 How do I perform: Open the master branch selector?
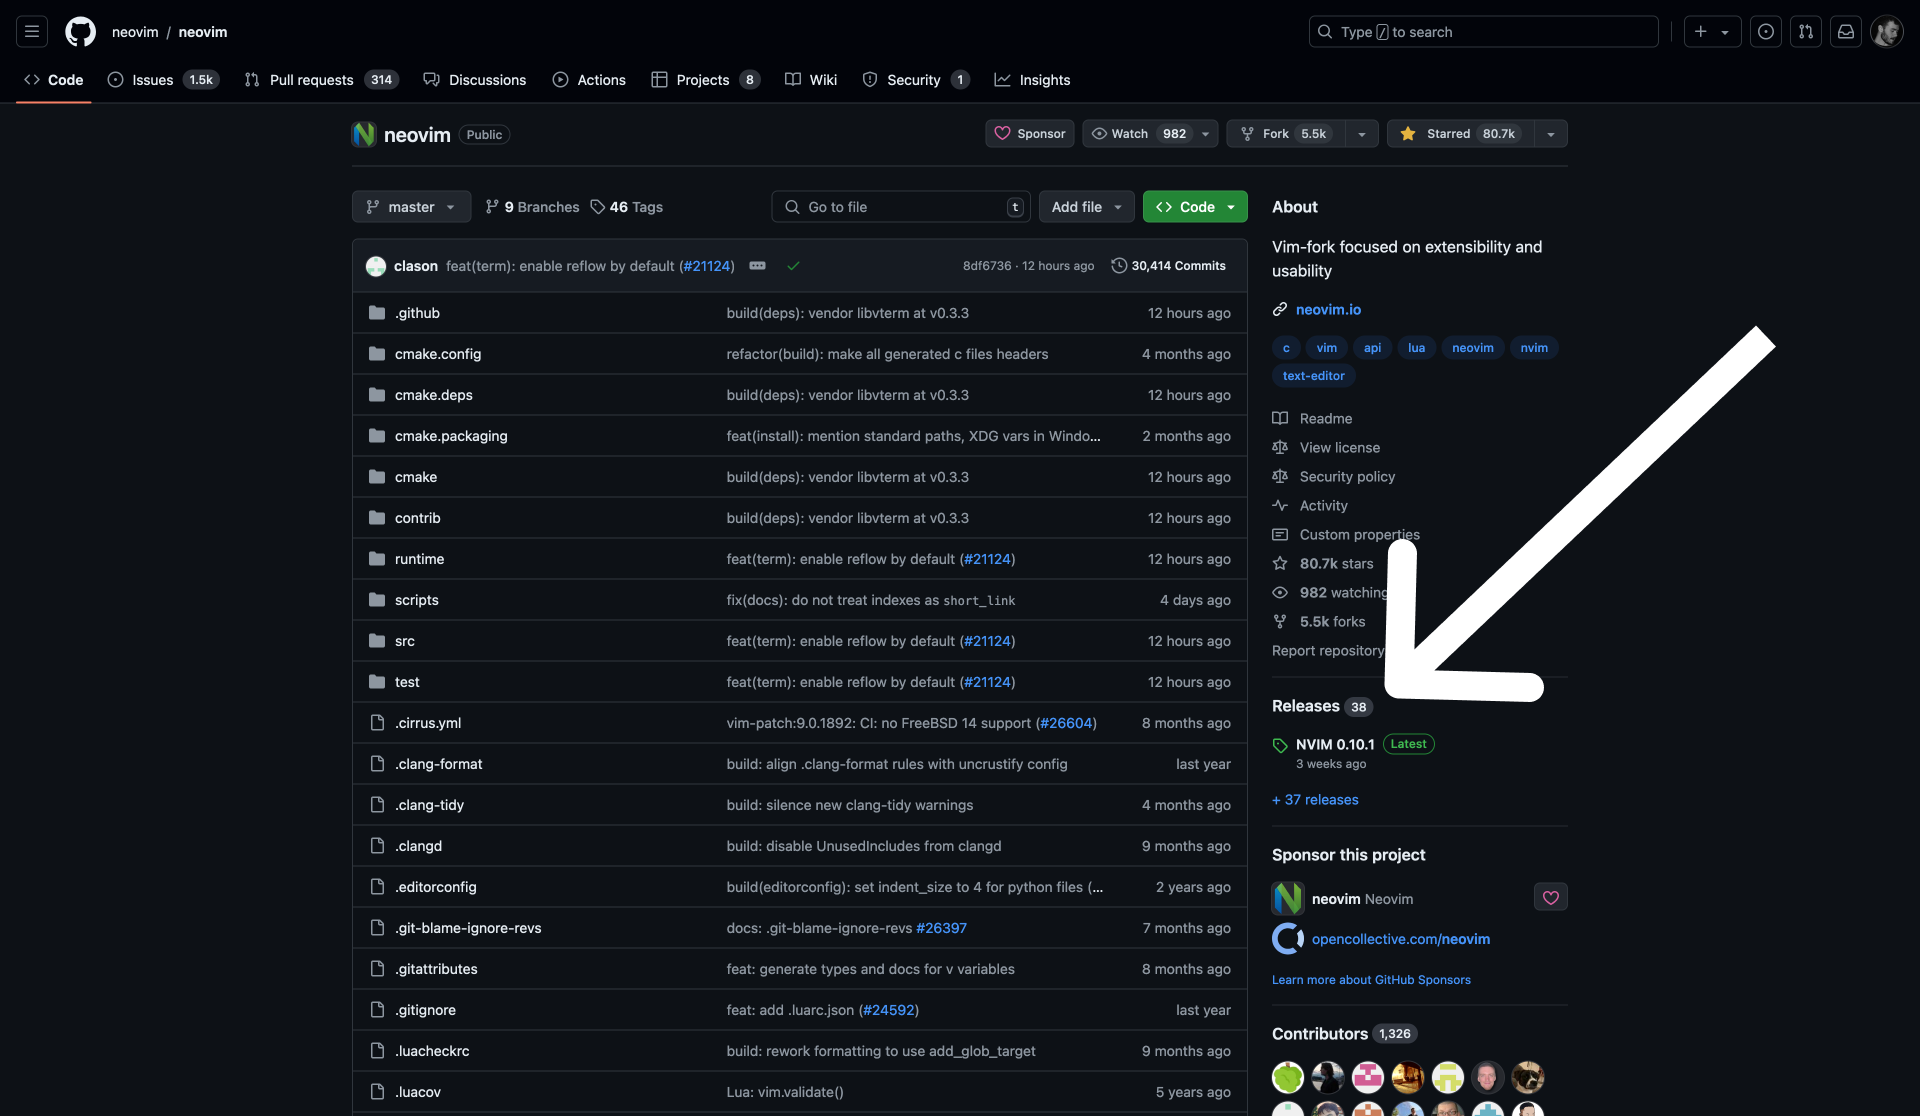click(411, 207)
